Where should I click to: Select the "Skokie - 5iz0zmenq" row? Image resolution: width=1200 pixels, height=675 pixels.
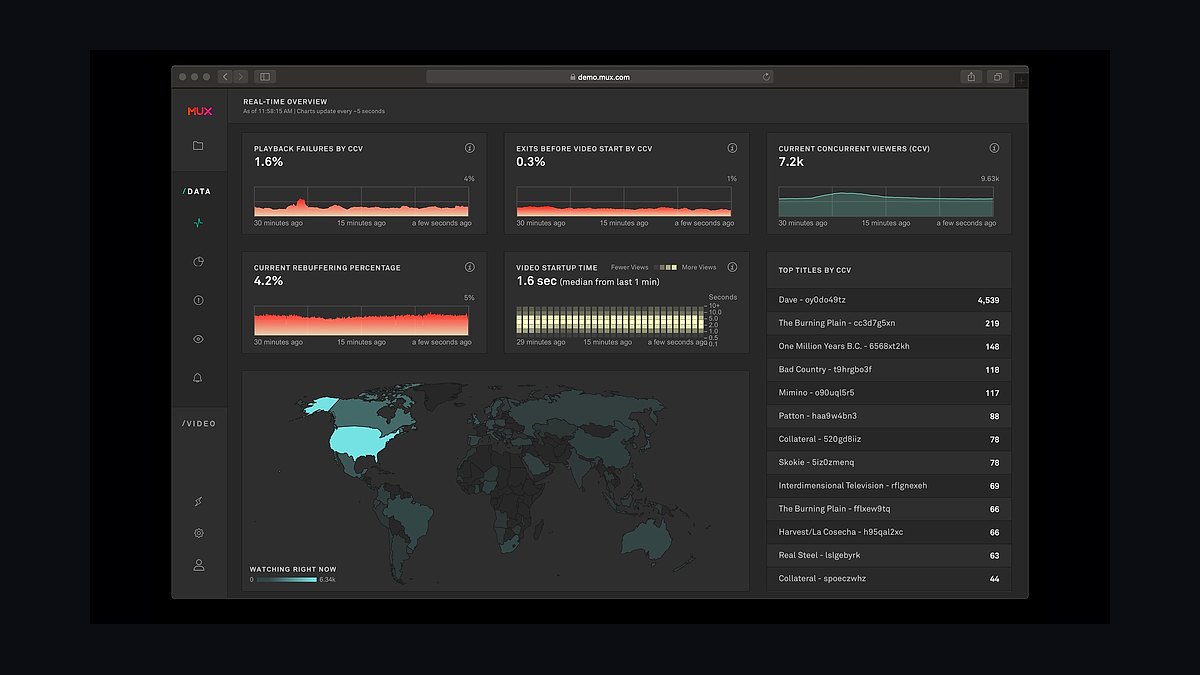(889, 462)
